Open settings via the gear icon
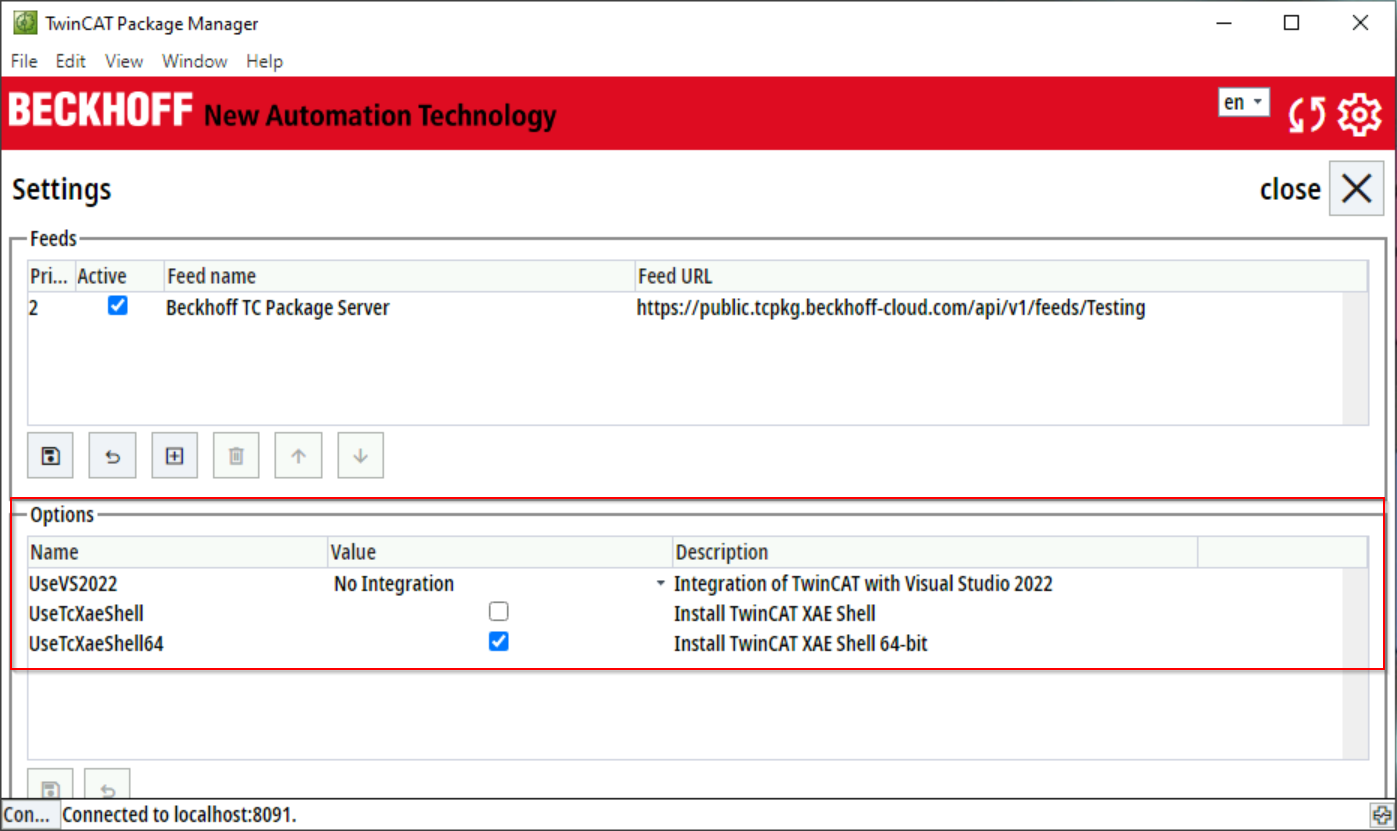 [x=1359, y=115]
